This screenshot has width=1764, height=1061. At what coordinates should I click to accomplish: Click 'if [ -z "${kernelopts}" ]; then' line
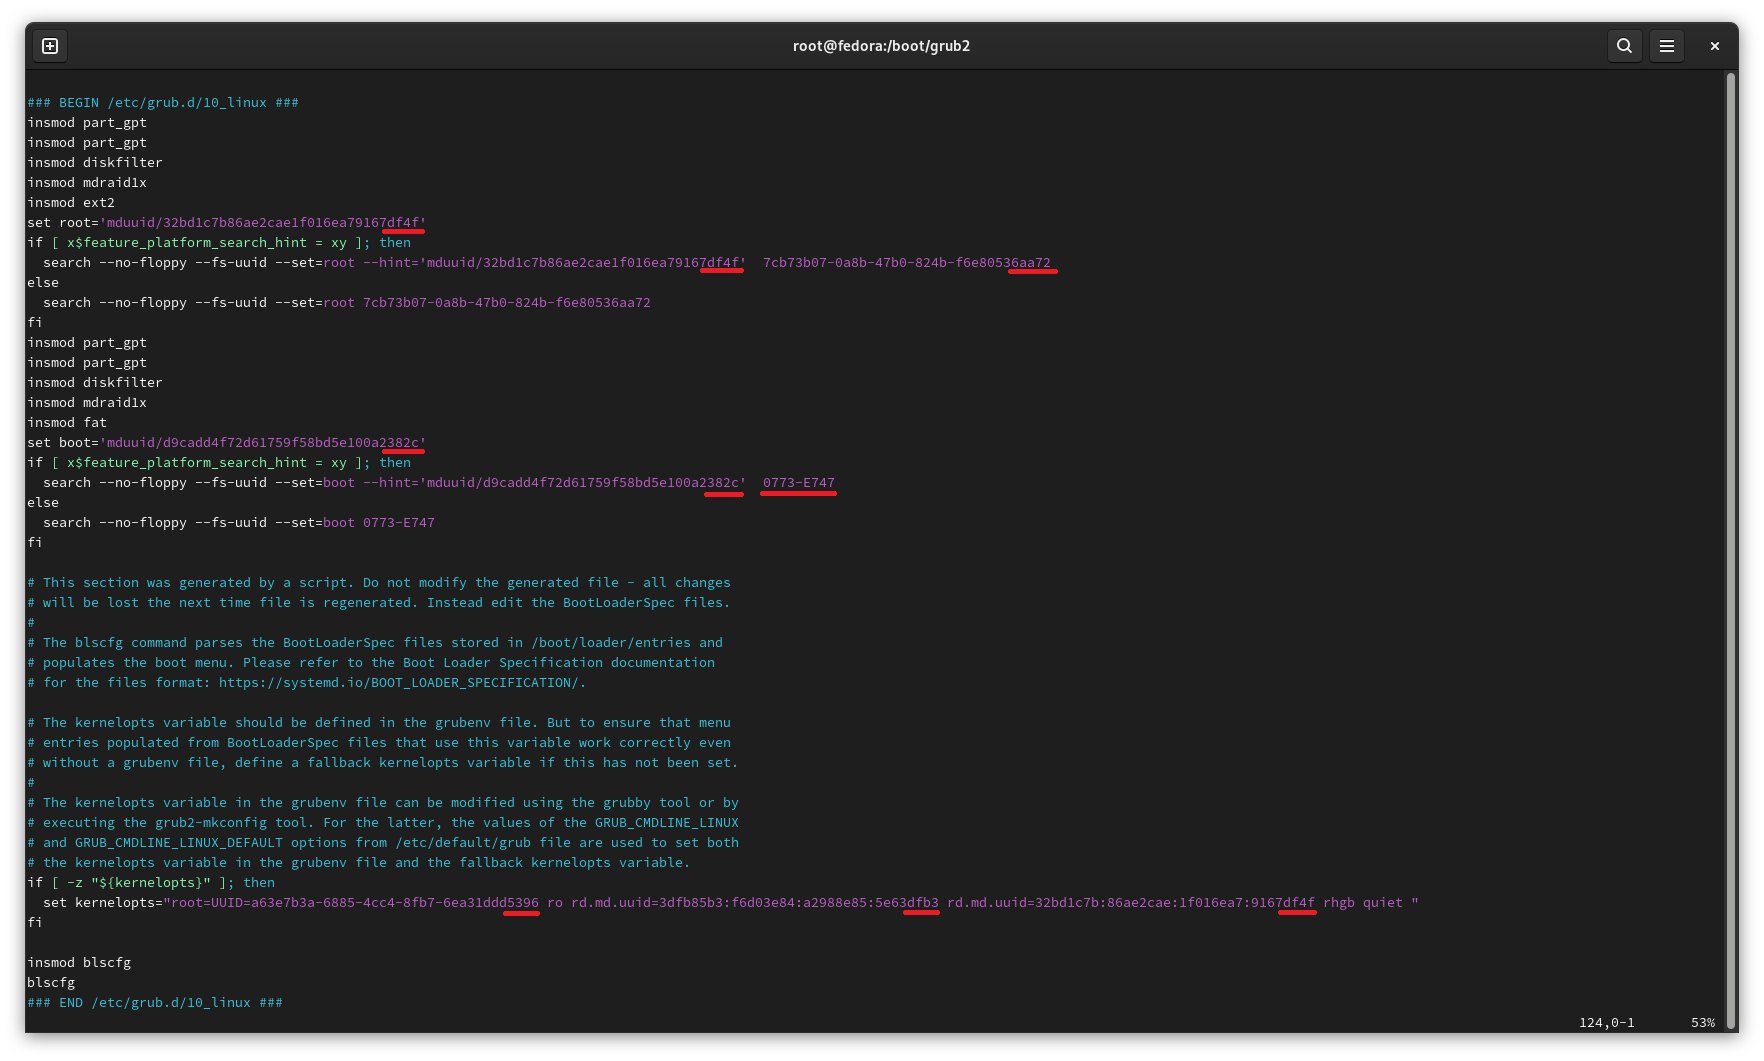151,882
